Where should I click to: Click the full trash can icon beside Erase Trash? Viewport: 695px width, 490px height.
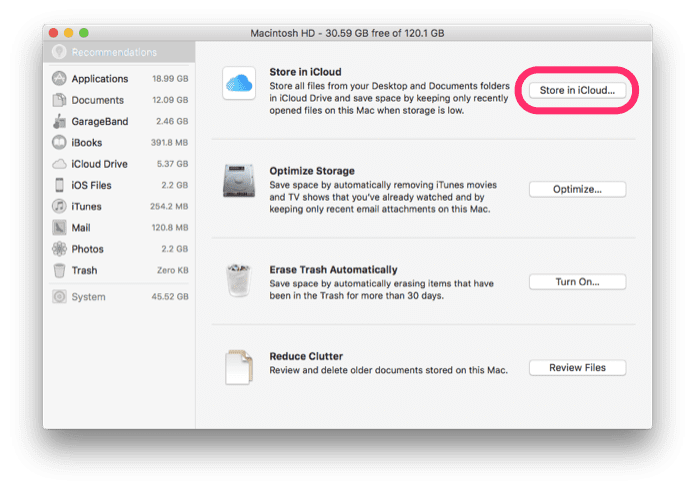pyautogui.click(x=238, y=280)
